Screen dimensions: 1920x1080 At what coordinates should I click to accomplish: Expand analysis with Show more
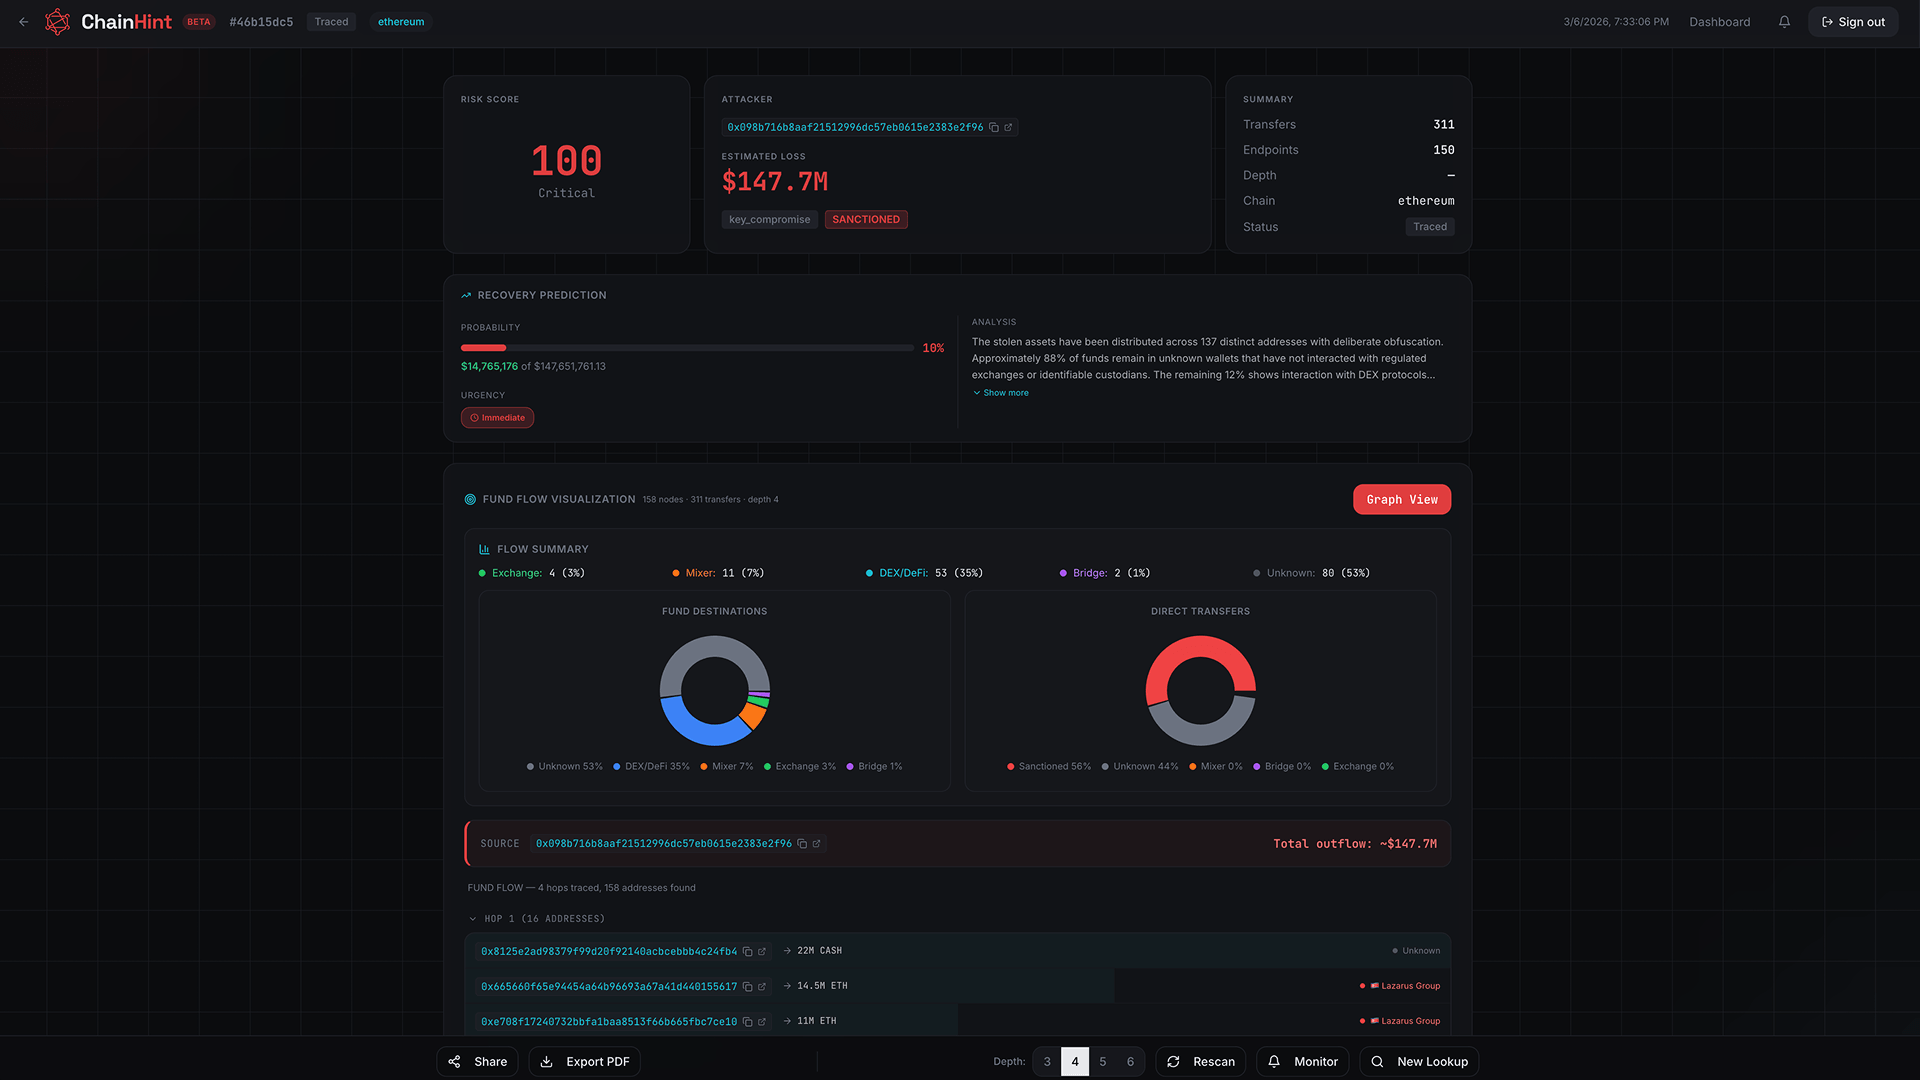[1001, 393]
